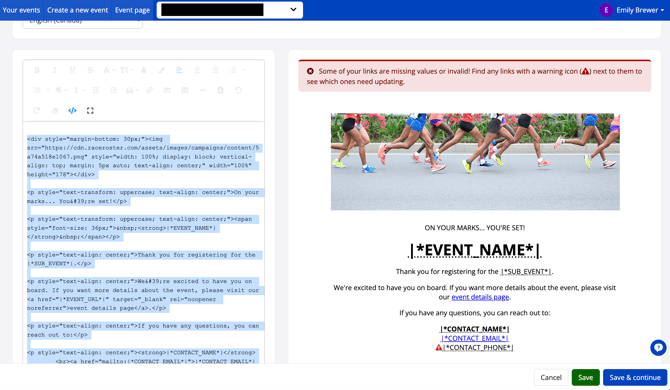The height and width of the screenshot is (390, 670).
Task: Click the contact badge icon in toolbar
Action: (220, 90)
